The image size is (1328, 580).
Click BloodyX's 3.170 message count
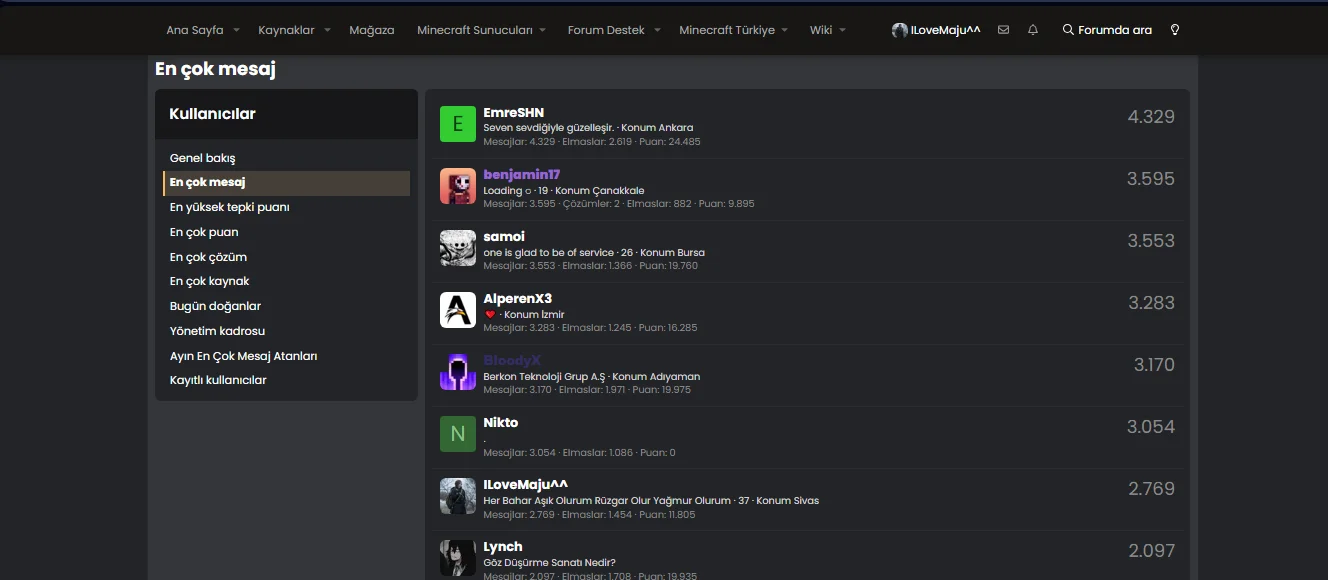point(1154,365)
